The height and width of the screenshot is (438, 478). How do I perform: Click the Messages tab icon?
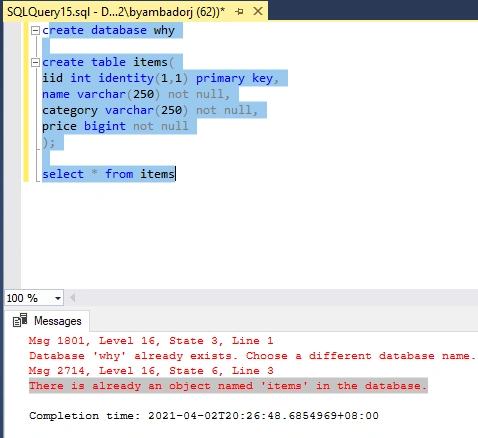coord(20,321)
